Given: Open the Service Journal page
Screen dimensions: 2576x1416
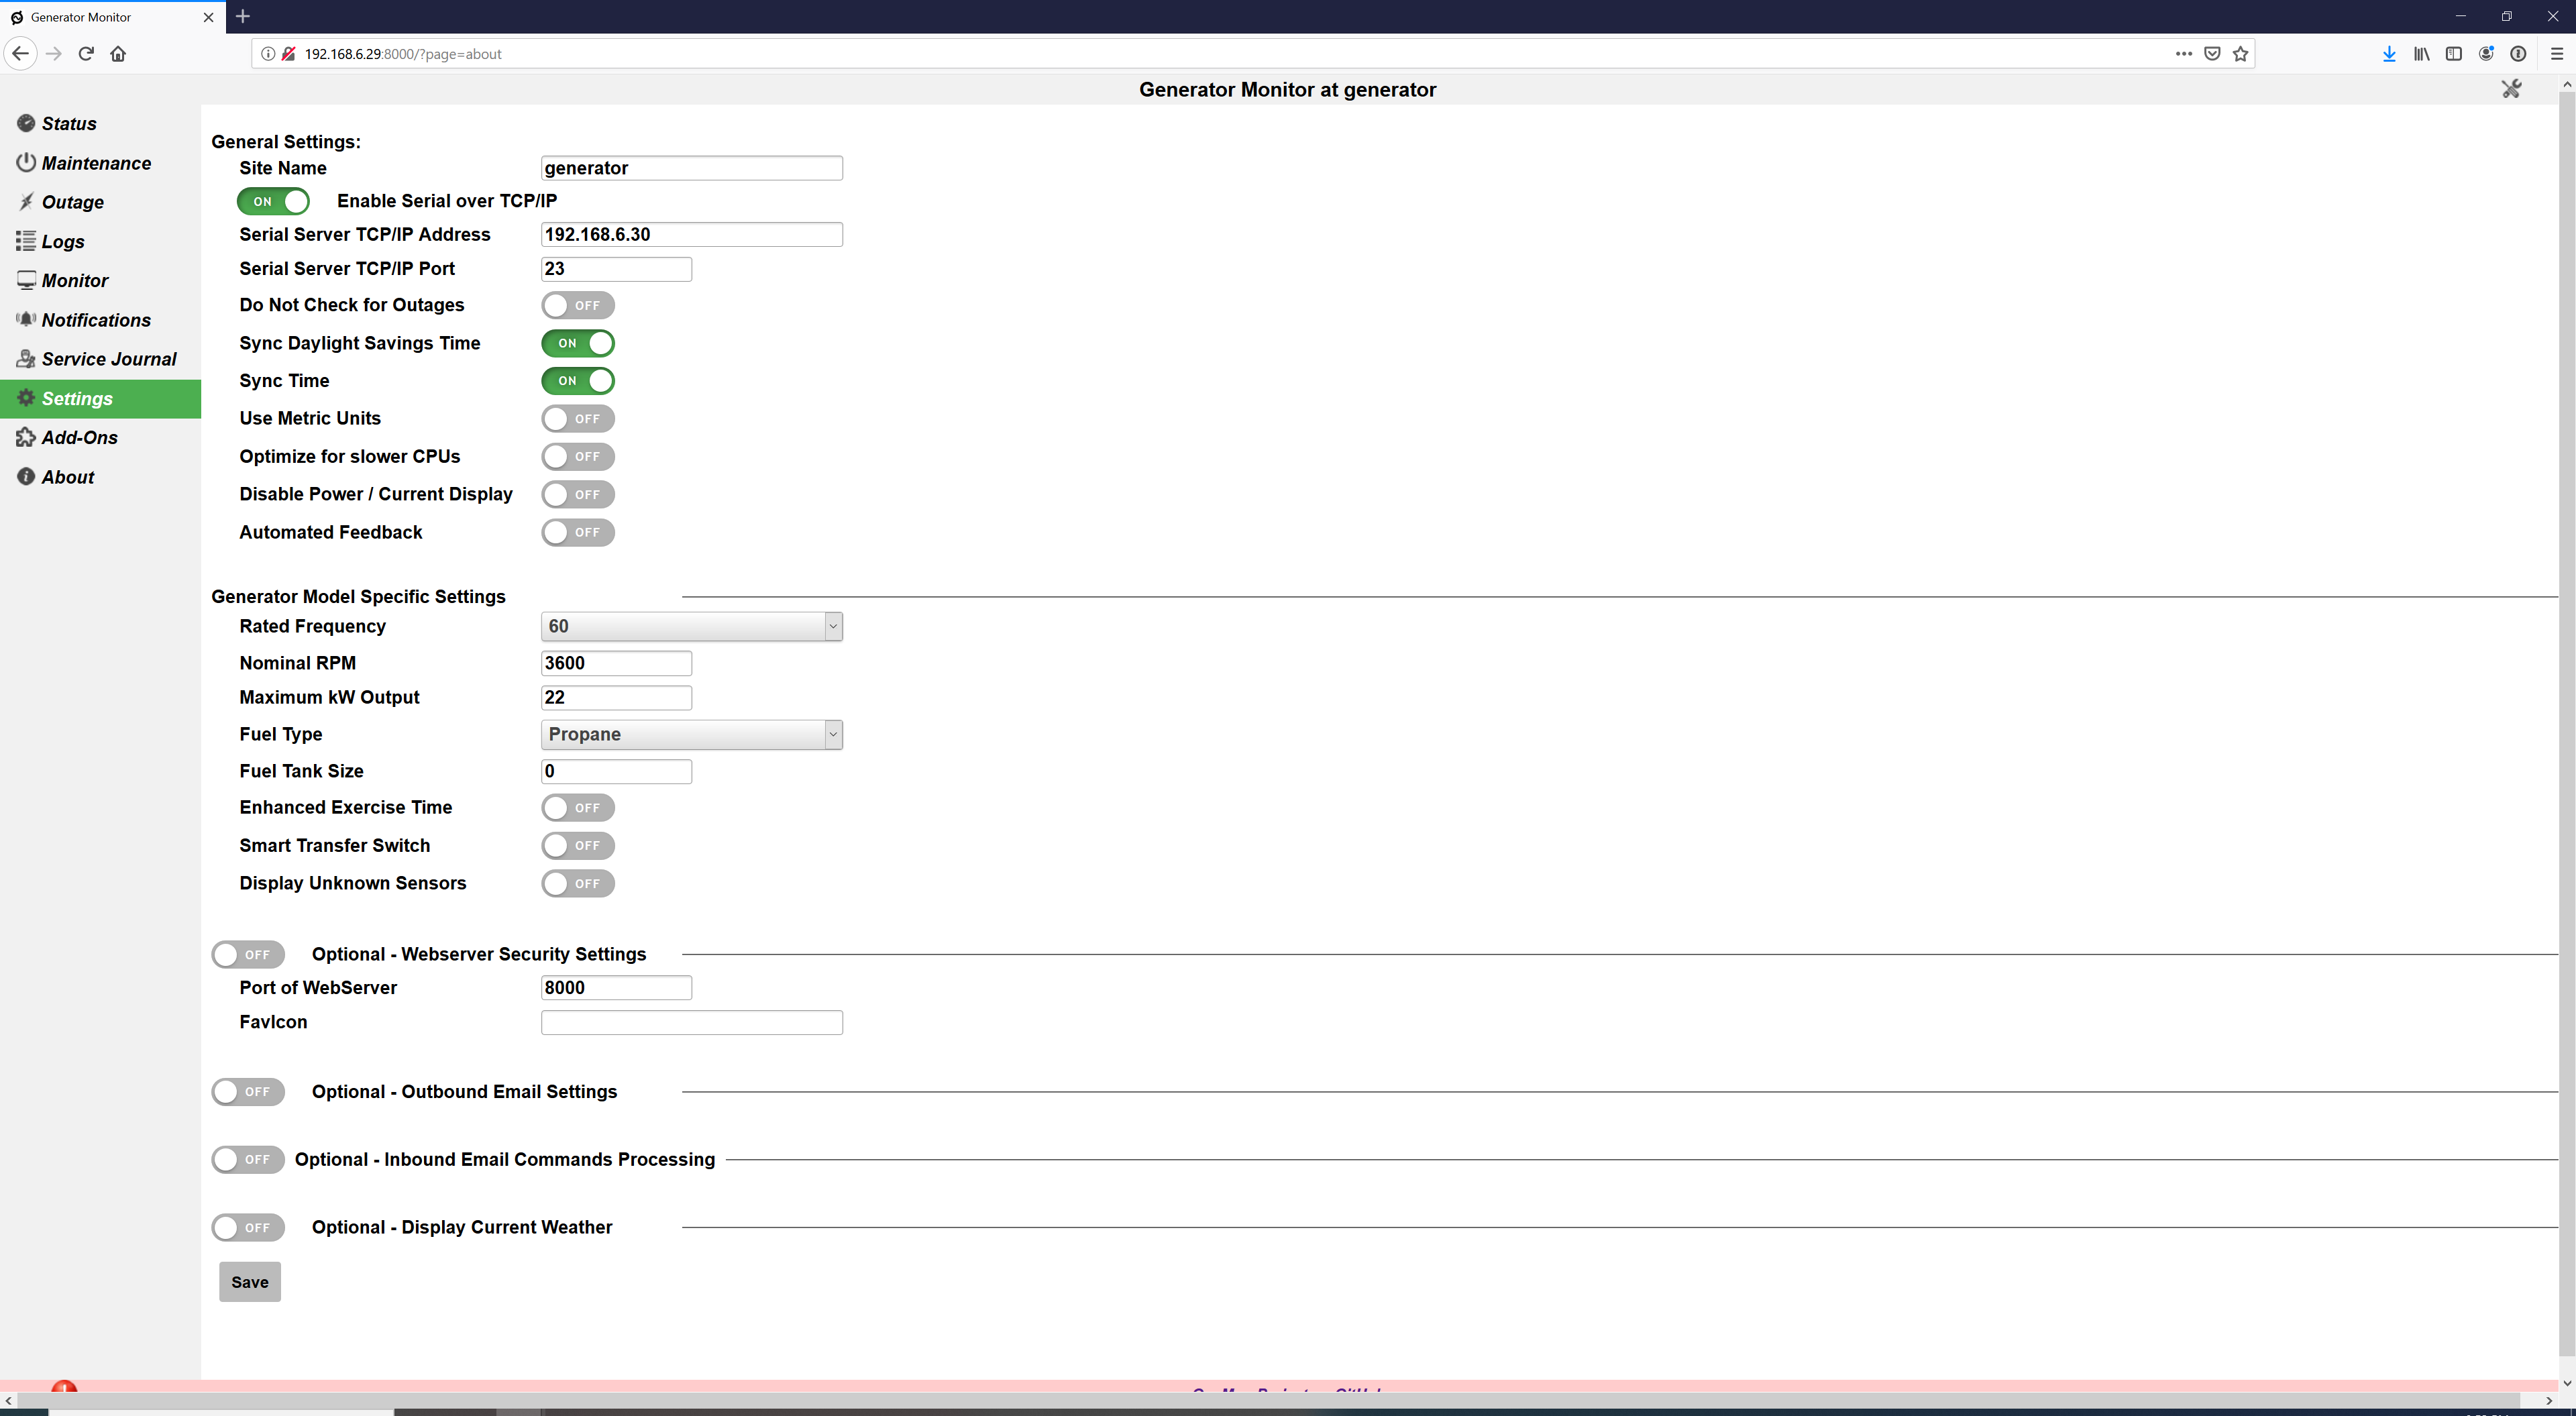Looking at the screenshot, I should (x=100, y=359).
